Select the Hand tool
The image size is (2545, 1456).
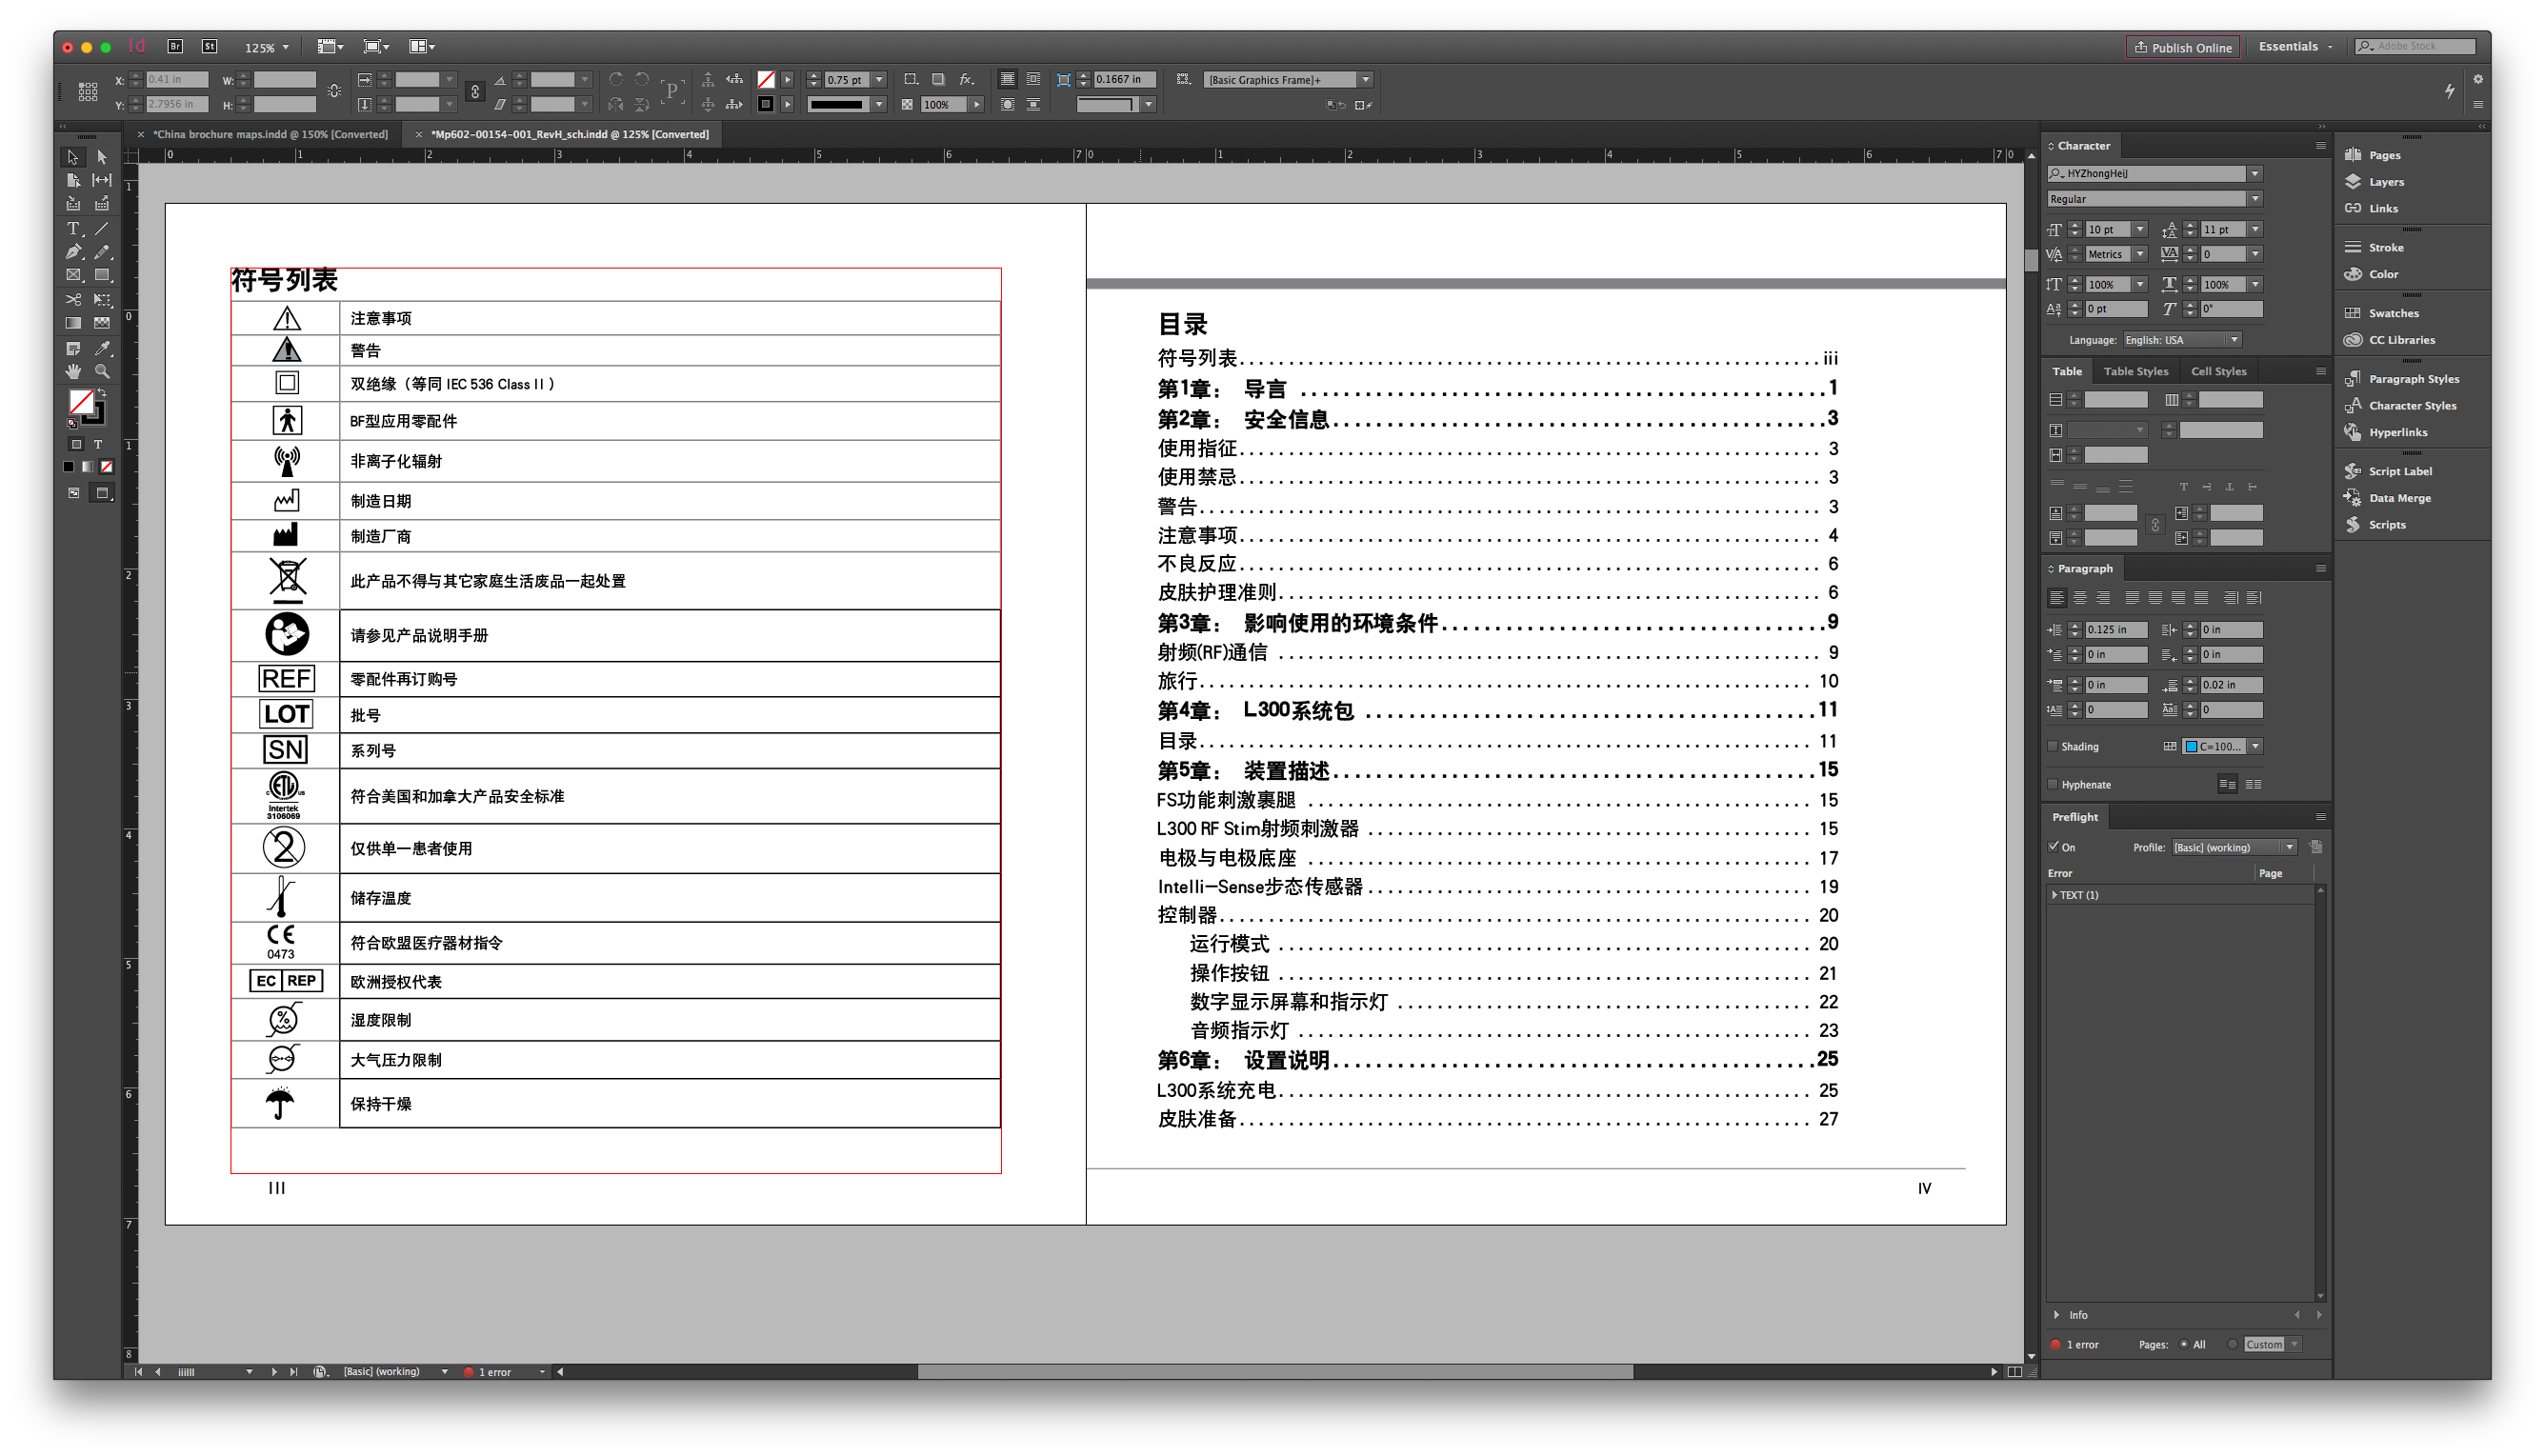73,371
